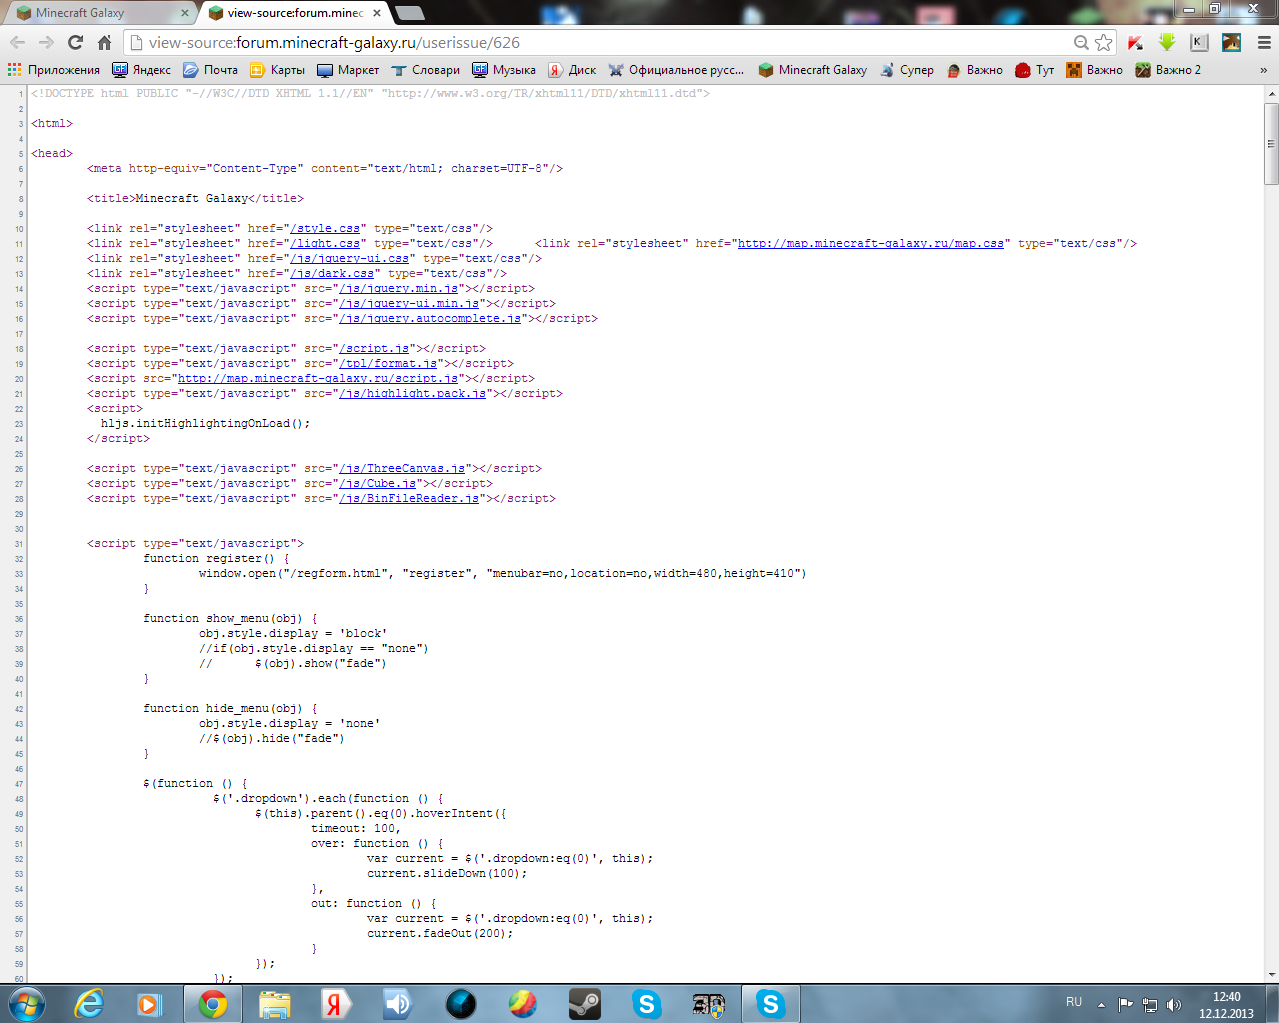Open the Словари bookmark
Screen dimensions: 1279x1023
click(x=426, y=70)
